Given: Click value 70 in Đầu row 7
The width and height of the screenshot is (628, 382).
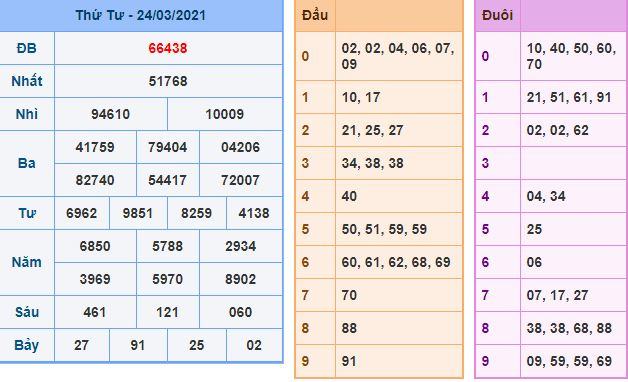Looking at the screenshot, I should 350,295.
